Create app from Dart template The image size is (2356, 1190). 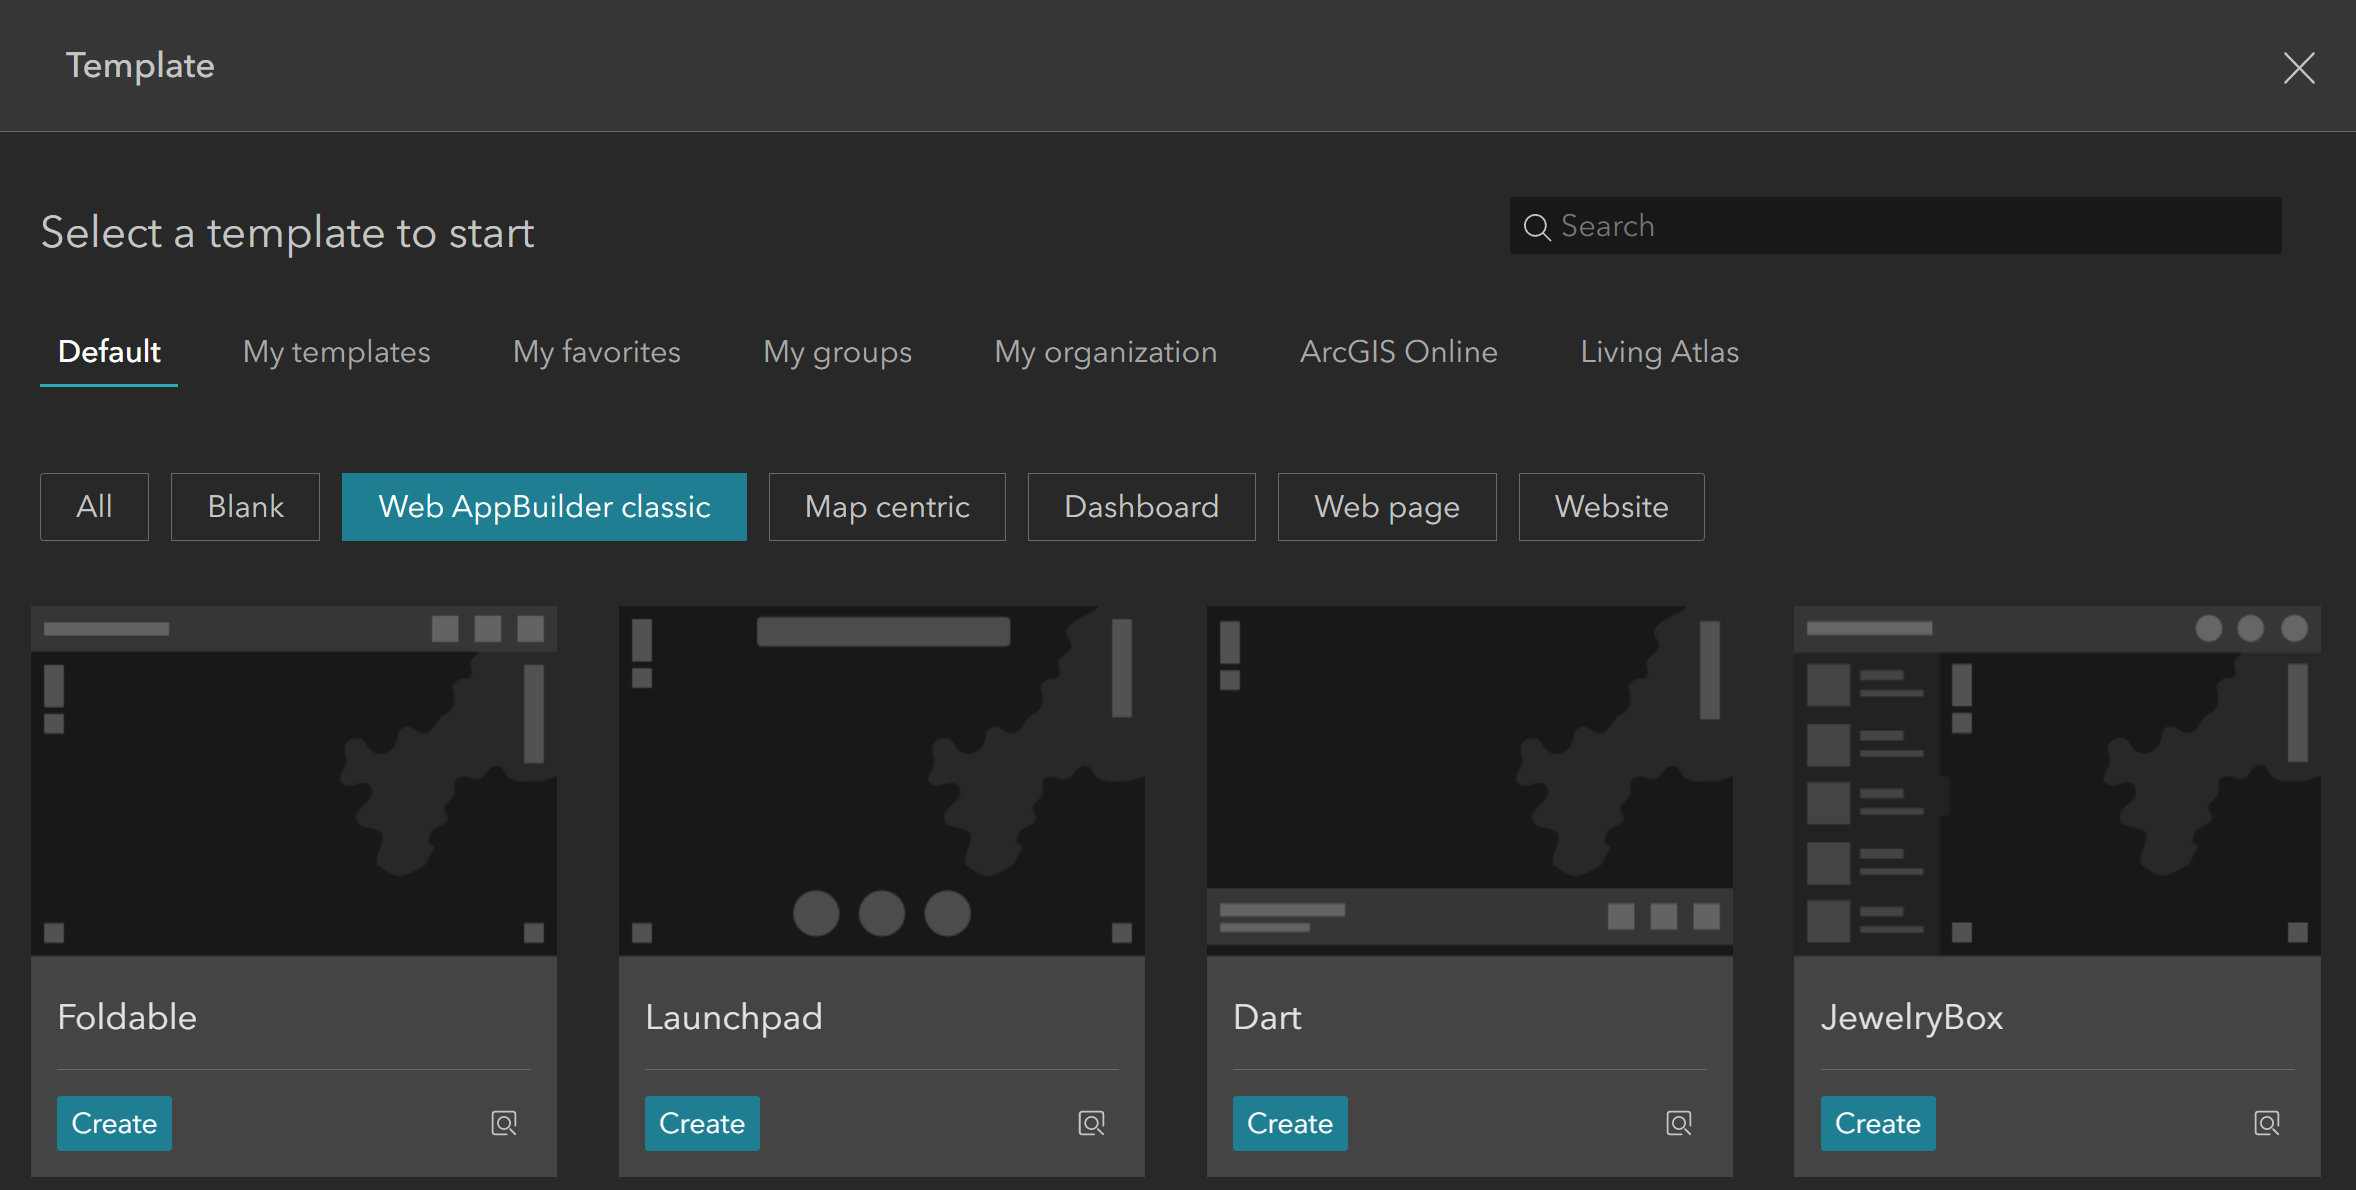click(x=1290, y=1123)
